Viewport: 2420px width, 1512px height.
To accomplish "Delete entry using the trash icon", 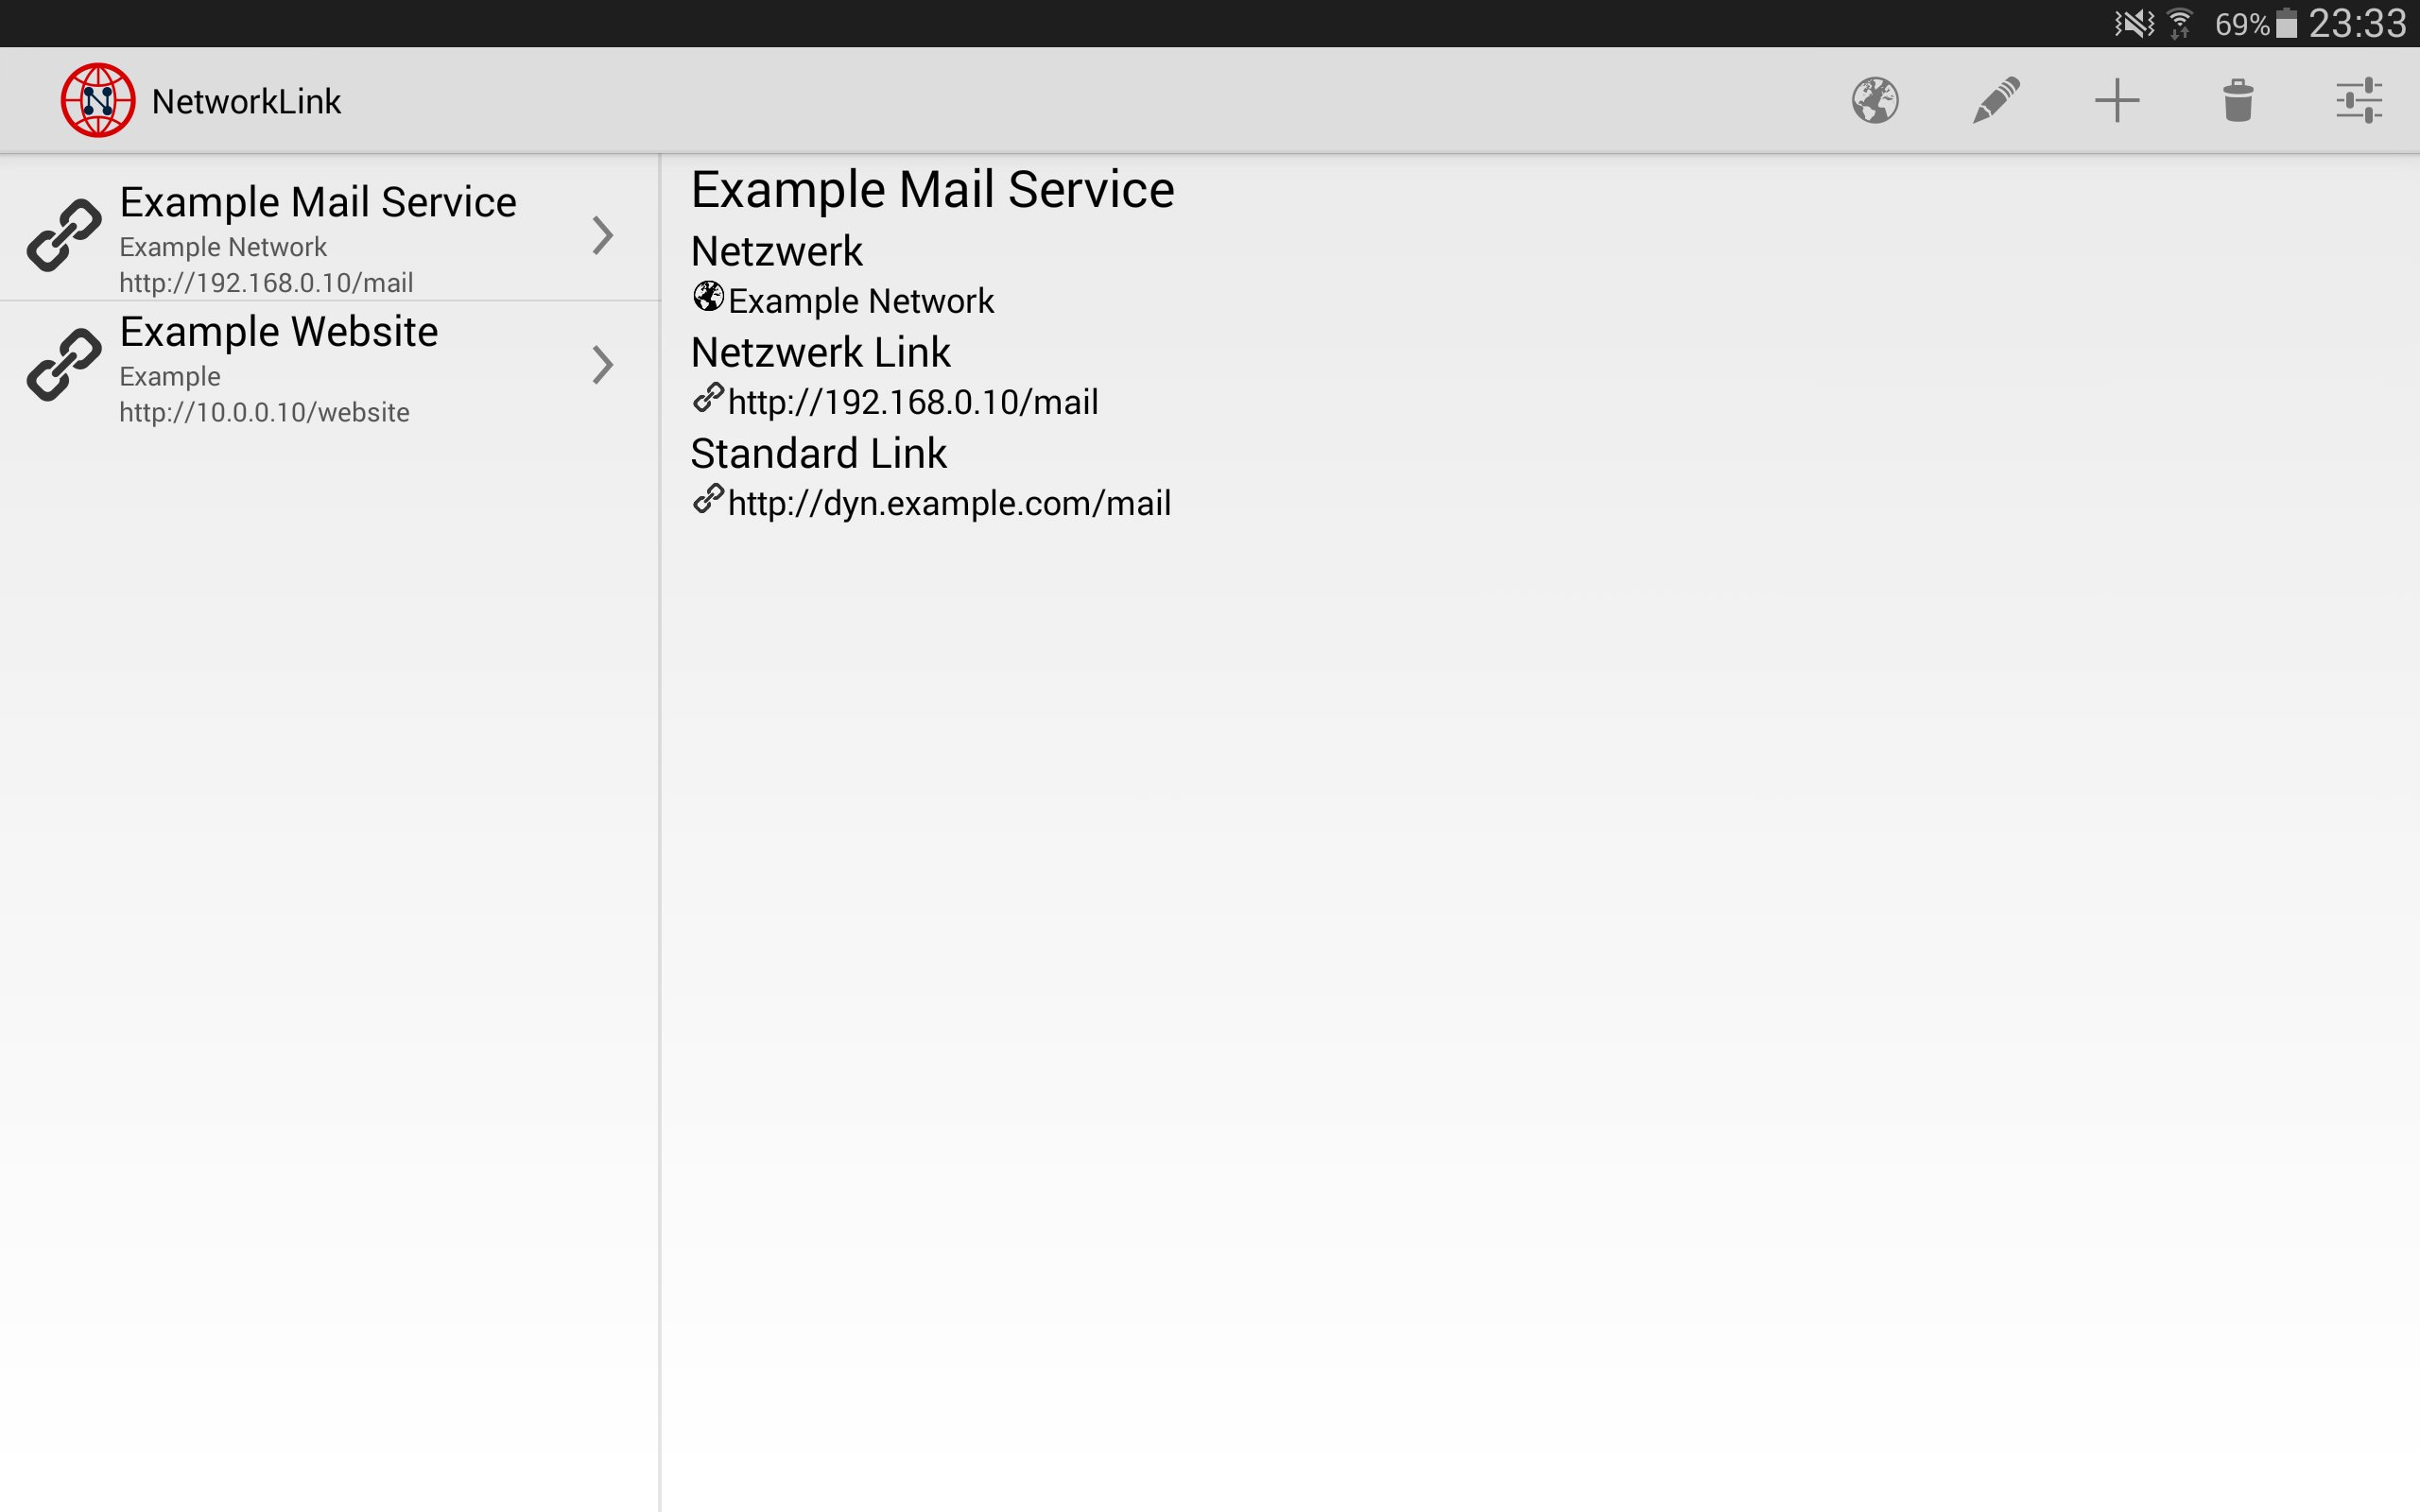I will 2238,101.
